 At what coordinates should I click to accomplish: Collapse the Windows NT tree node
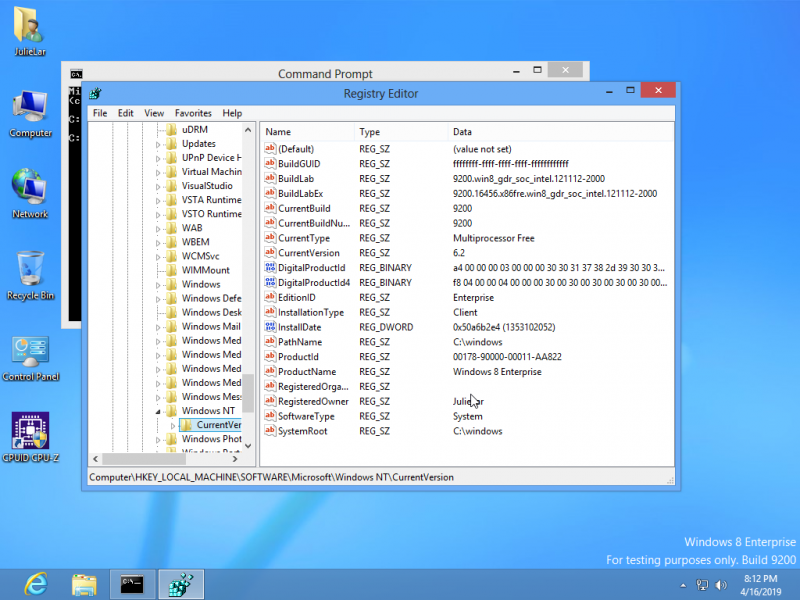pyautogui.click(x=158, y=411)
